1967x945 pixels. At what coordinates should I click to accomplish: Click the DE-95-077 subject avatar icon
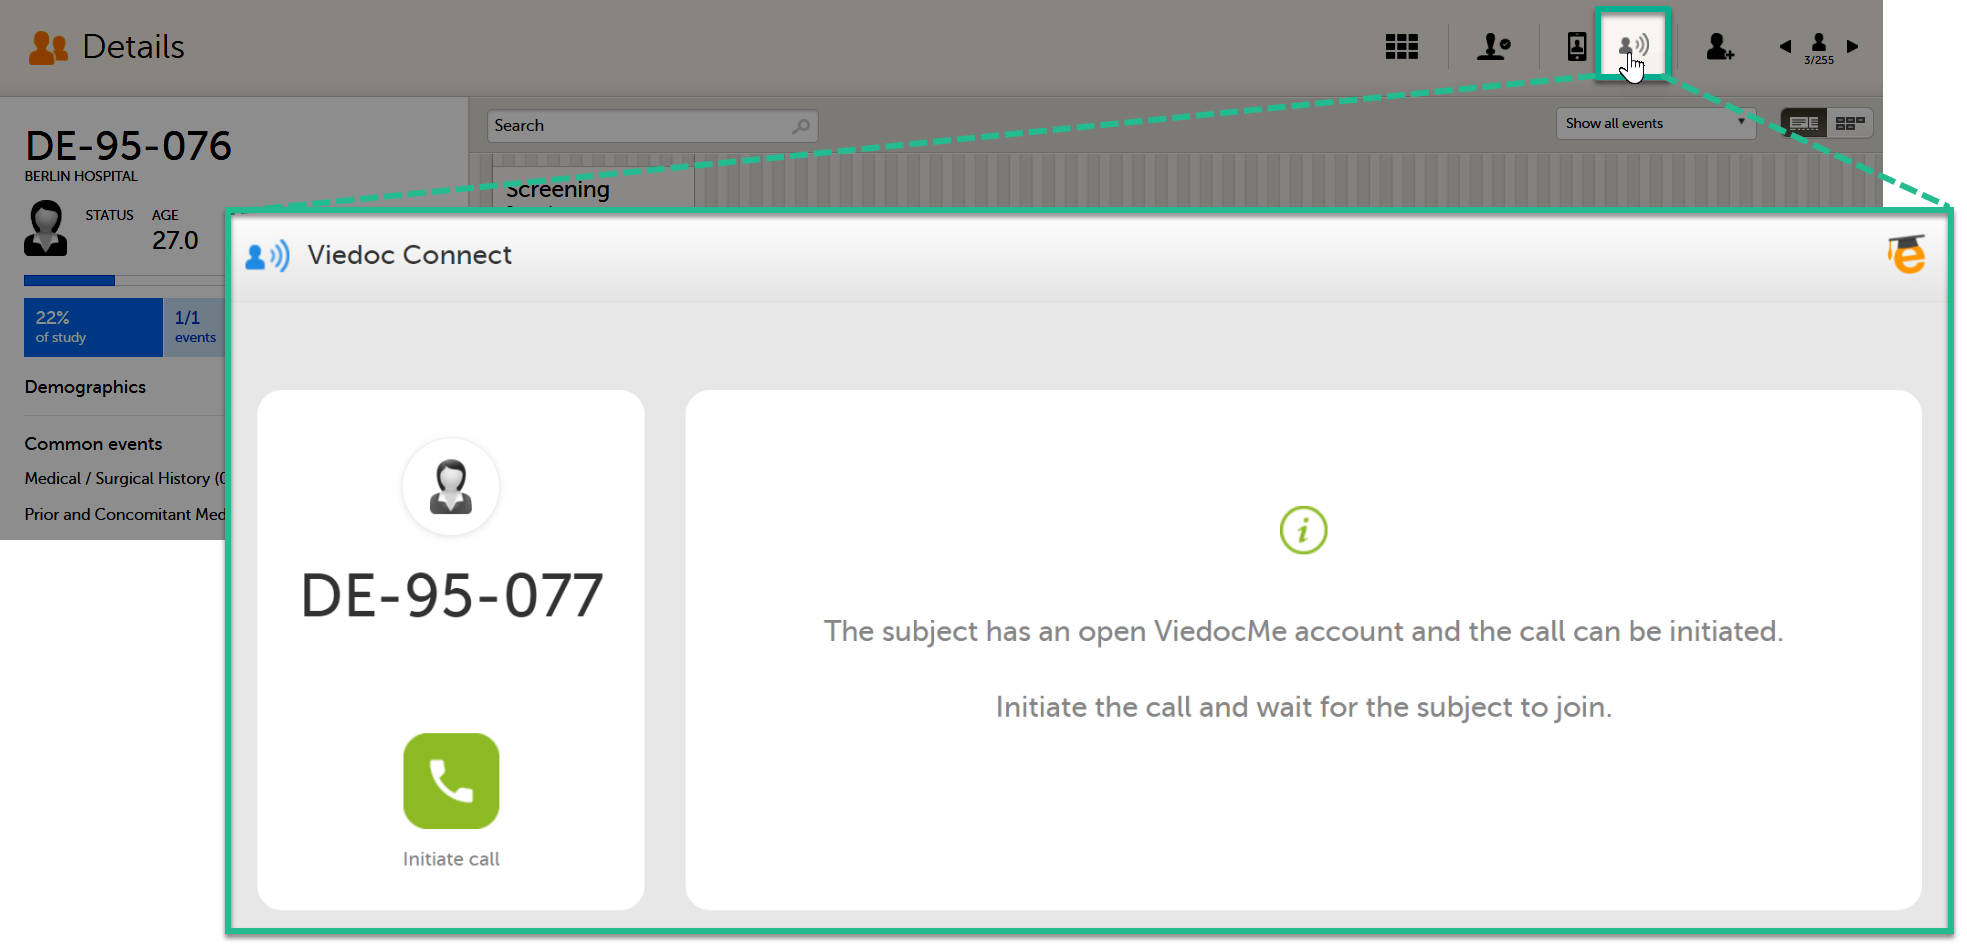click(451, 487)
